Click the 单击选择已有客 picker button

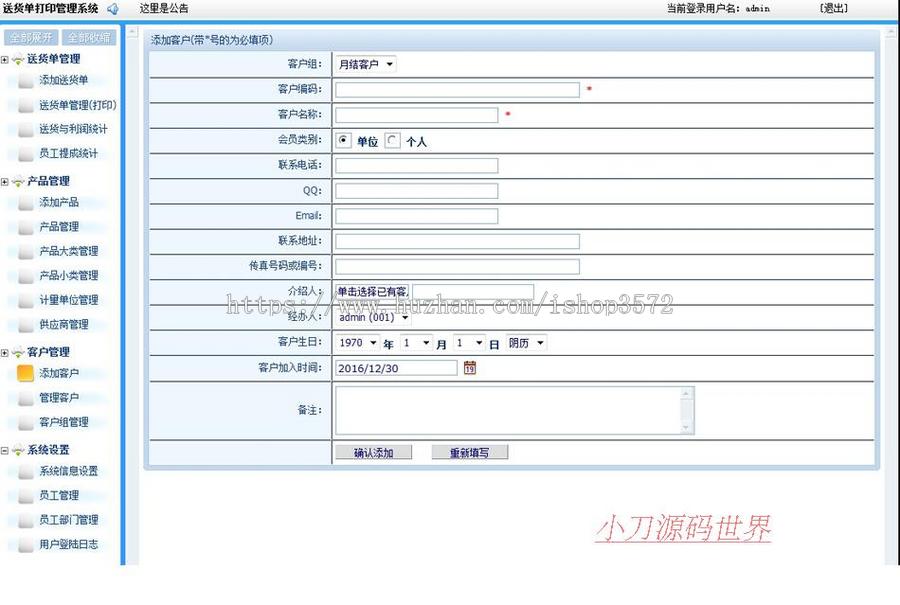point(372,290)
